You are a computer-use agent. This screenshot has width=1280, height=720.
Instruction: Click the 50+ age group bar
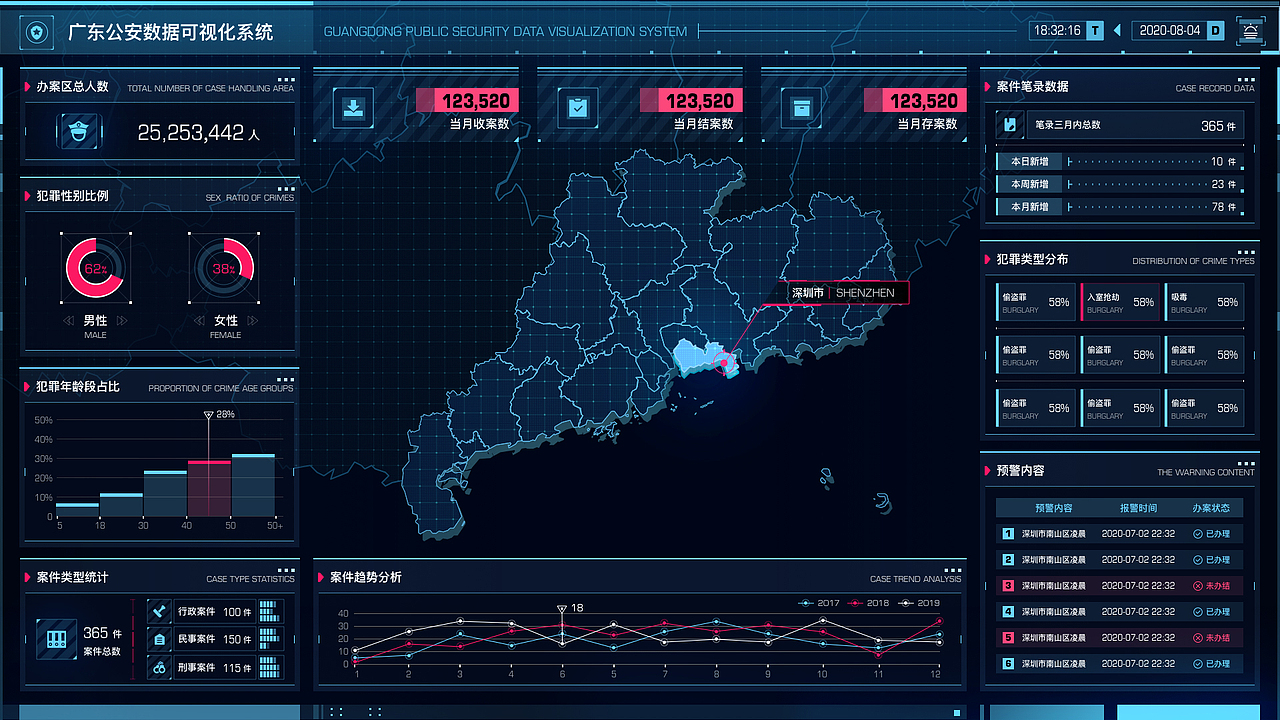(x=253, y=485)
